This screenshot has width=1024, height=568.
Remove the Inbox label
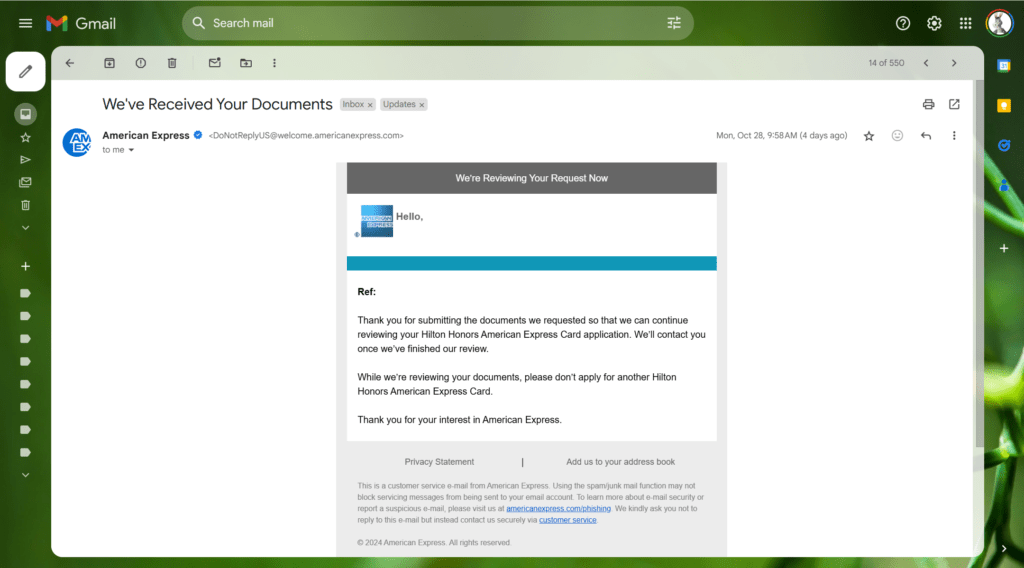(x=370, y=105)
